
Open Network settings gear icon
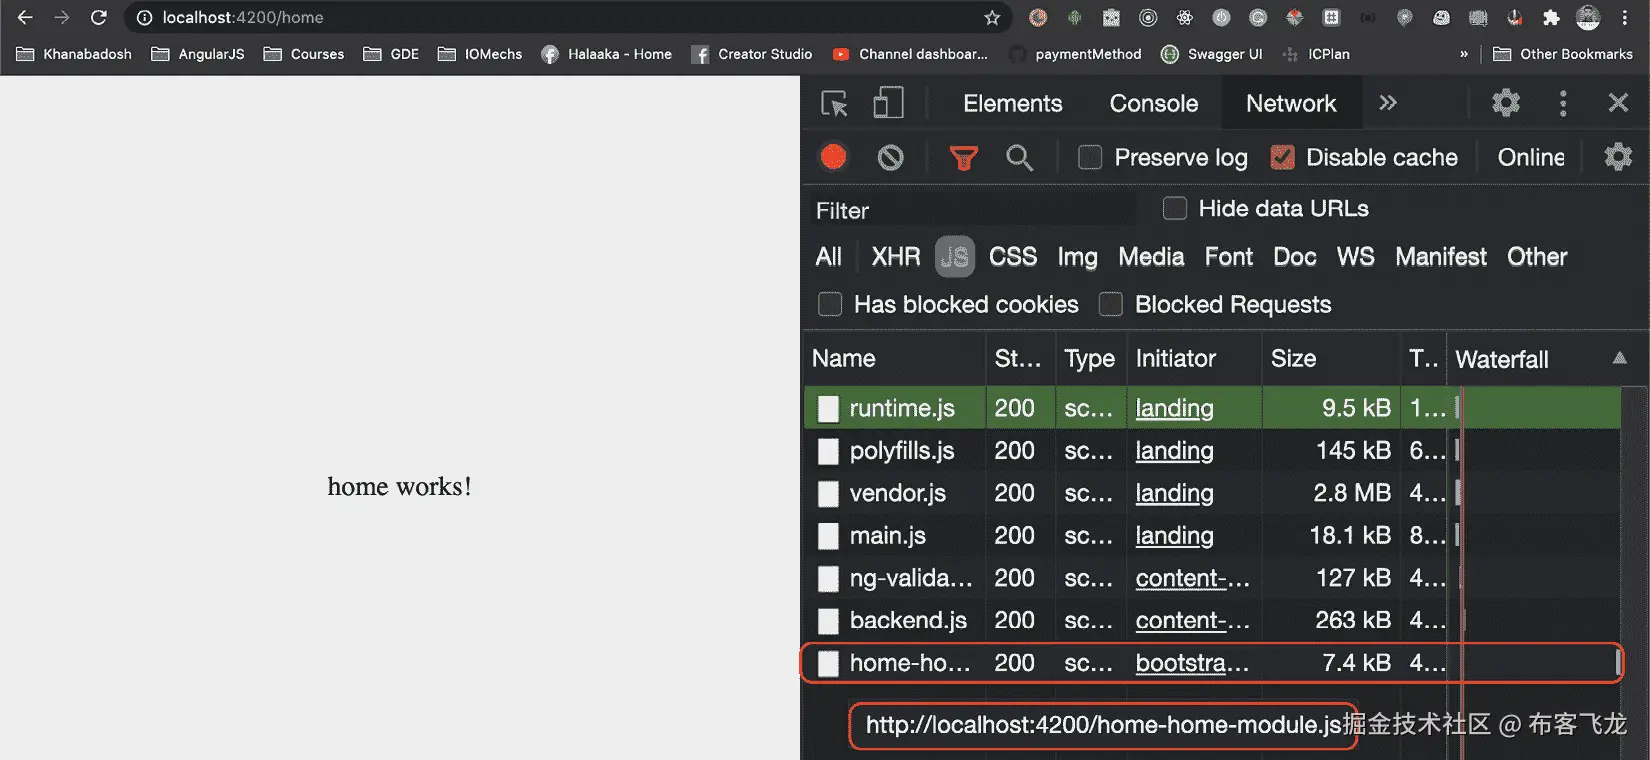point(1618,157)
